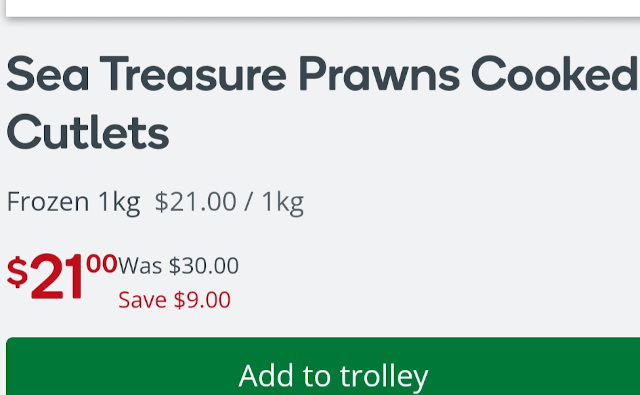
Task: Click the $21.00 / 1kg unit price
Action: coord(229,202)
